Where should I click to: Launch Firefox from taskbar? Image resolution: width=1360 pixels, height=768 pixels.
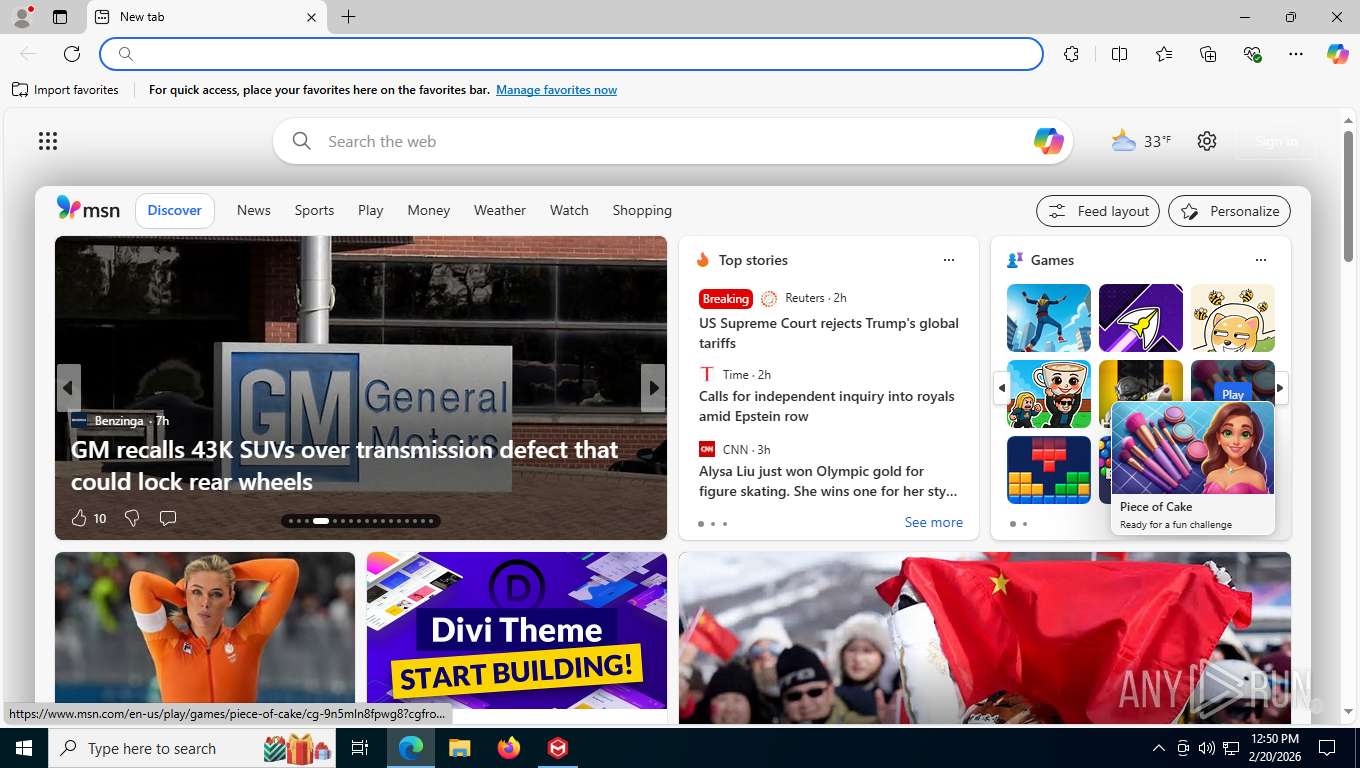[x=509, y=748]
